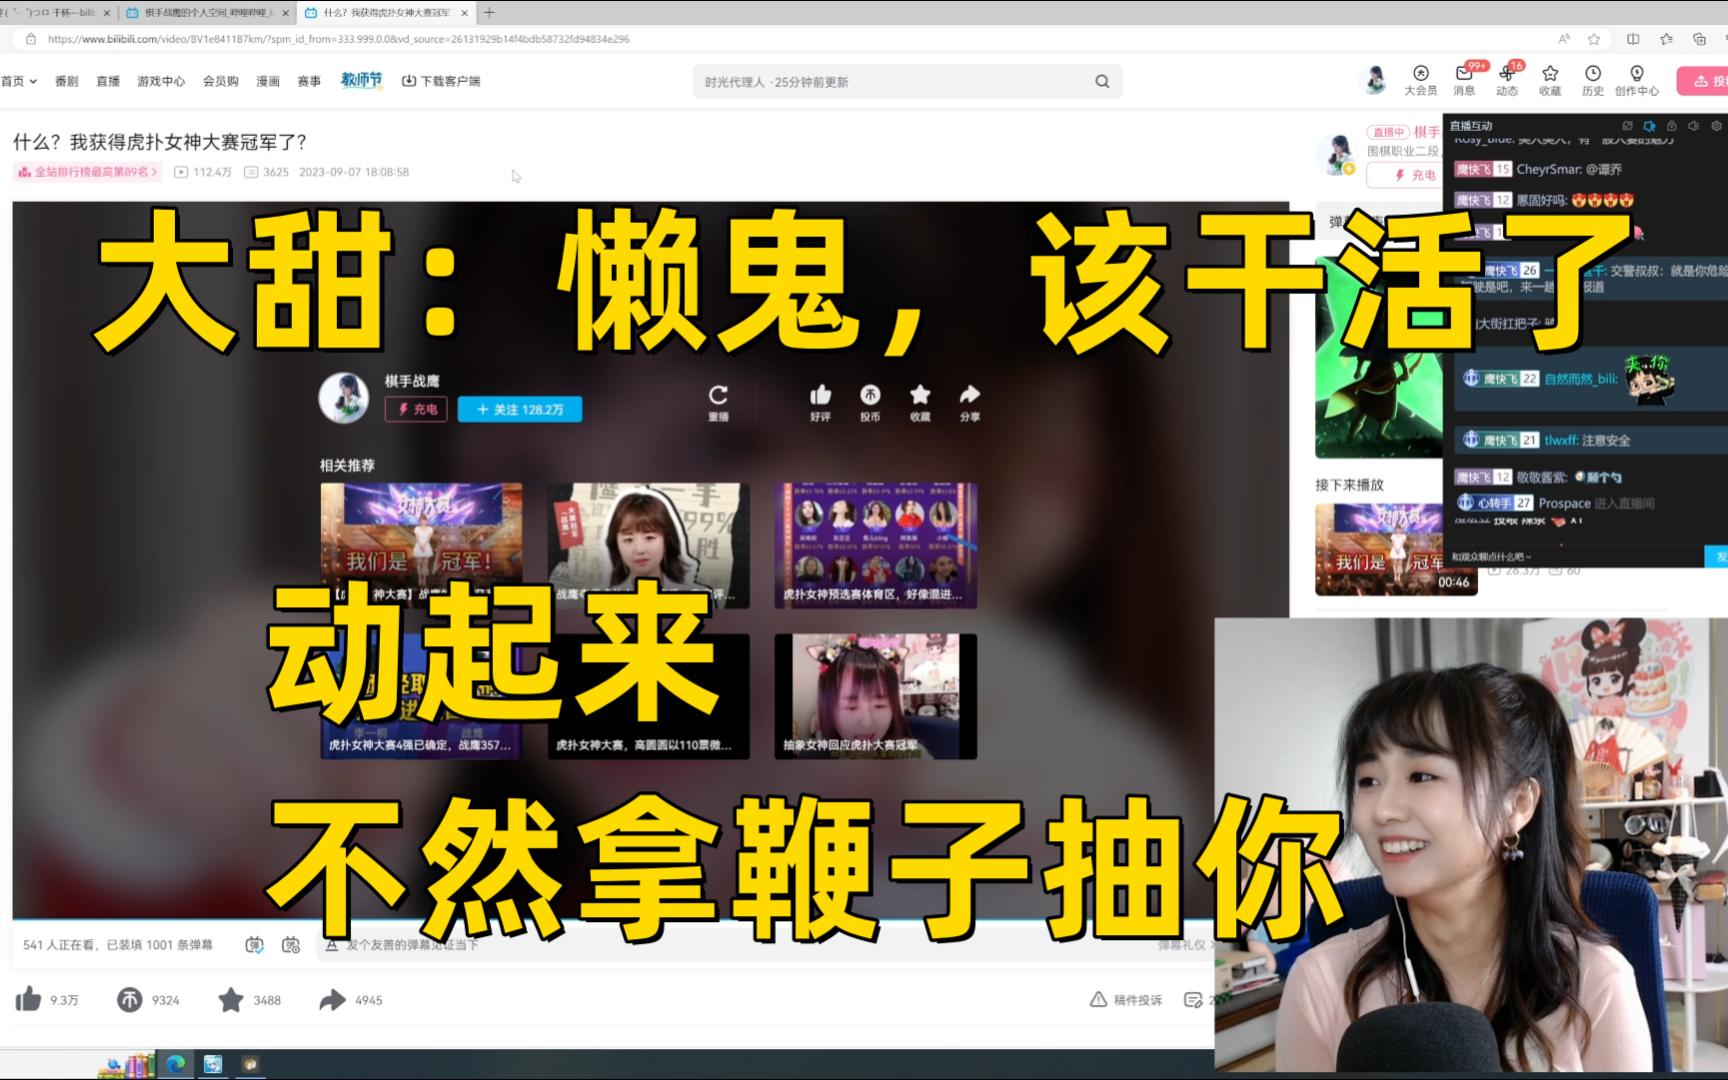1728x1080 pixels.
Task: Open the 漫画 nav item
Action: tap(268, 81)
